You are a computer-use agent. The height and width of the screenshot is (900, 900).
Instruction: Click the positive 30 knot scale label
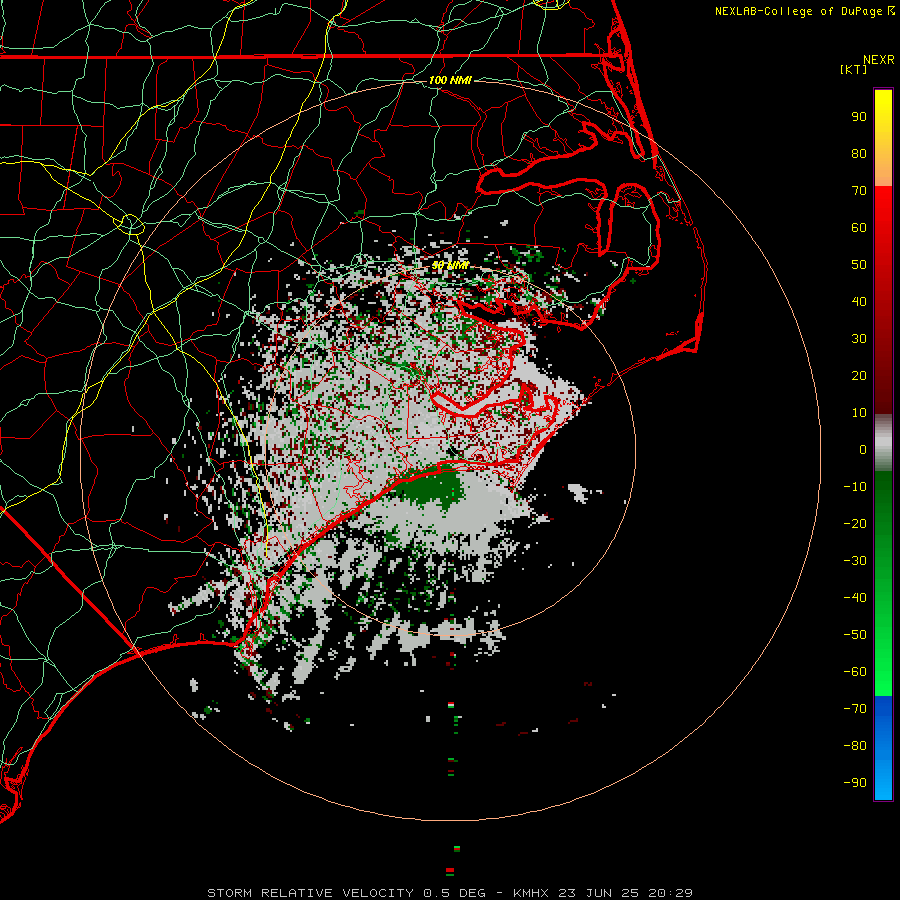click(x=859, y=339)
